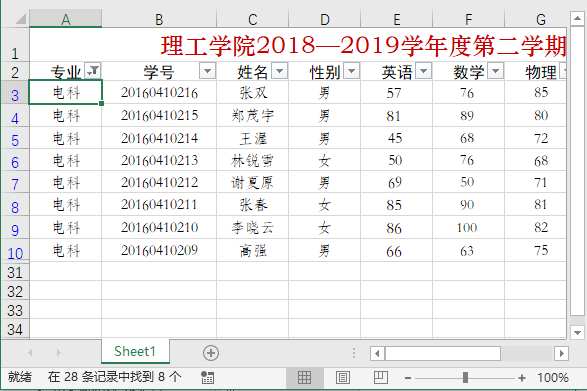
Task: Add a new sheet with plus icon
Action: pyautogui.click(x=211, y=353)
